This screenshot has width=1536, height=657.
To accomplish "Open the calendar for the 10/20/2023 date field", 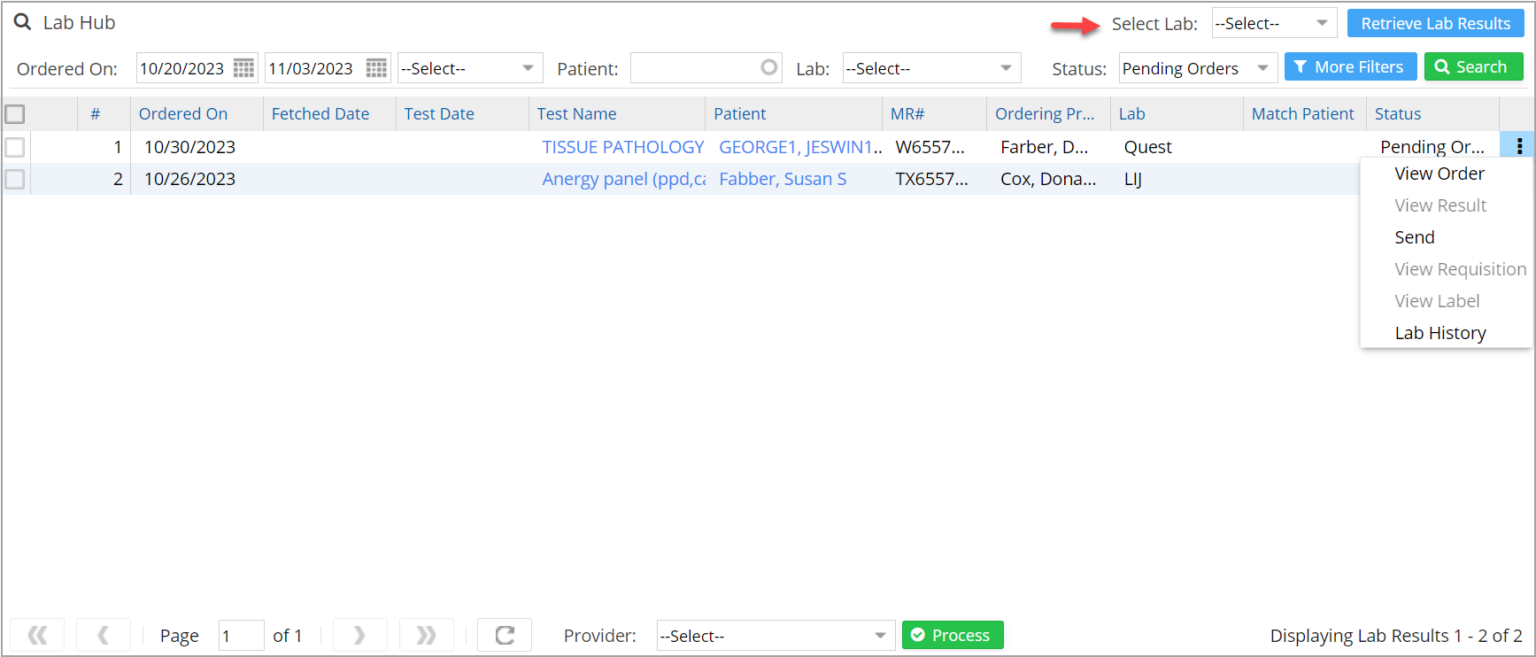I will pos(243,67).
